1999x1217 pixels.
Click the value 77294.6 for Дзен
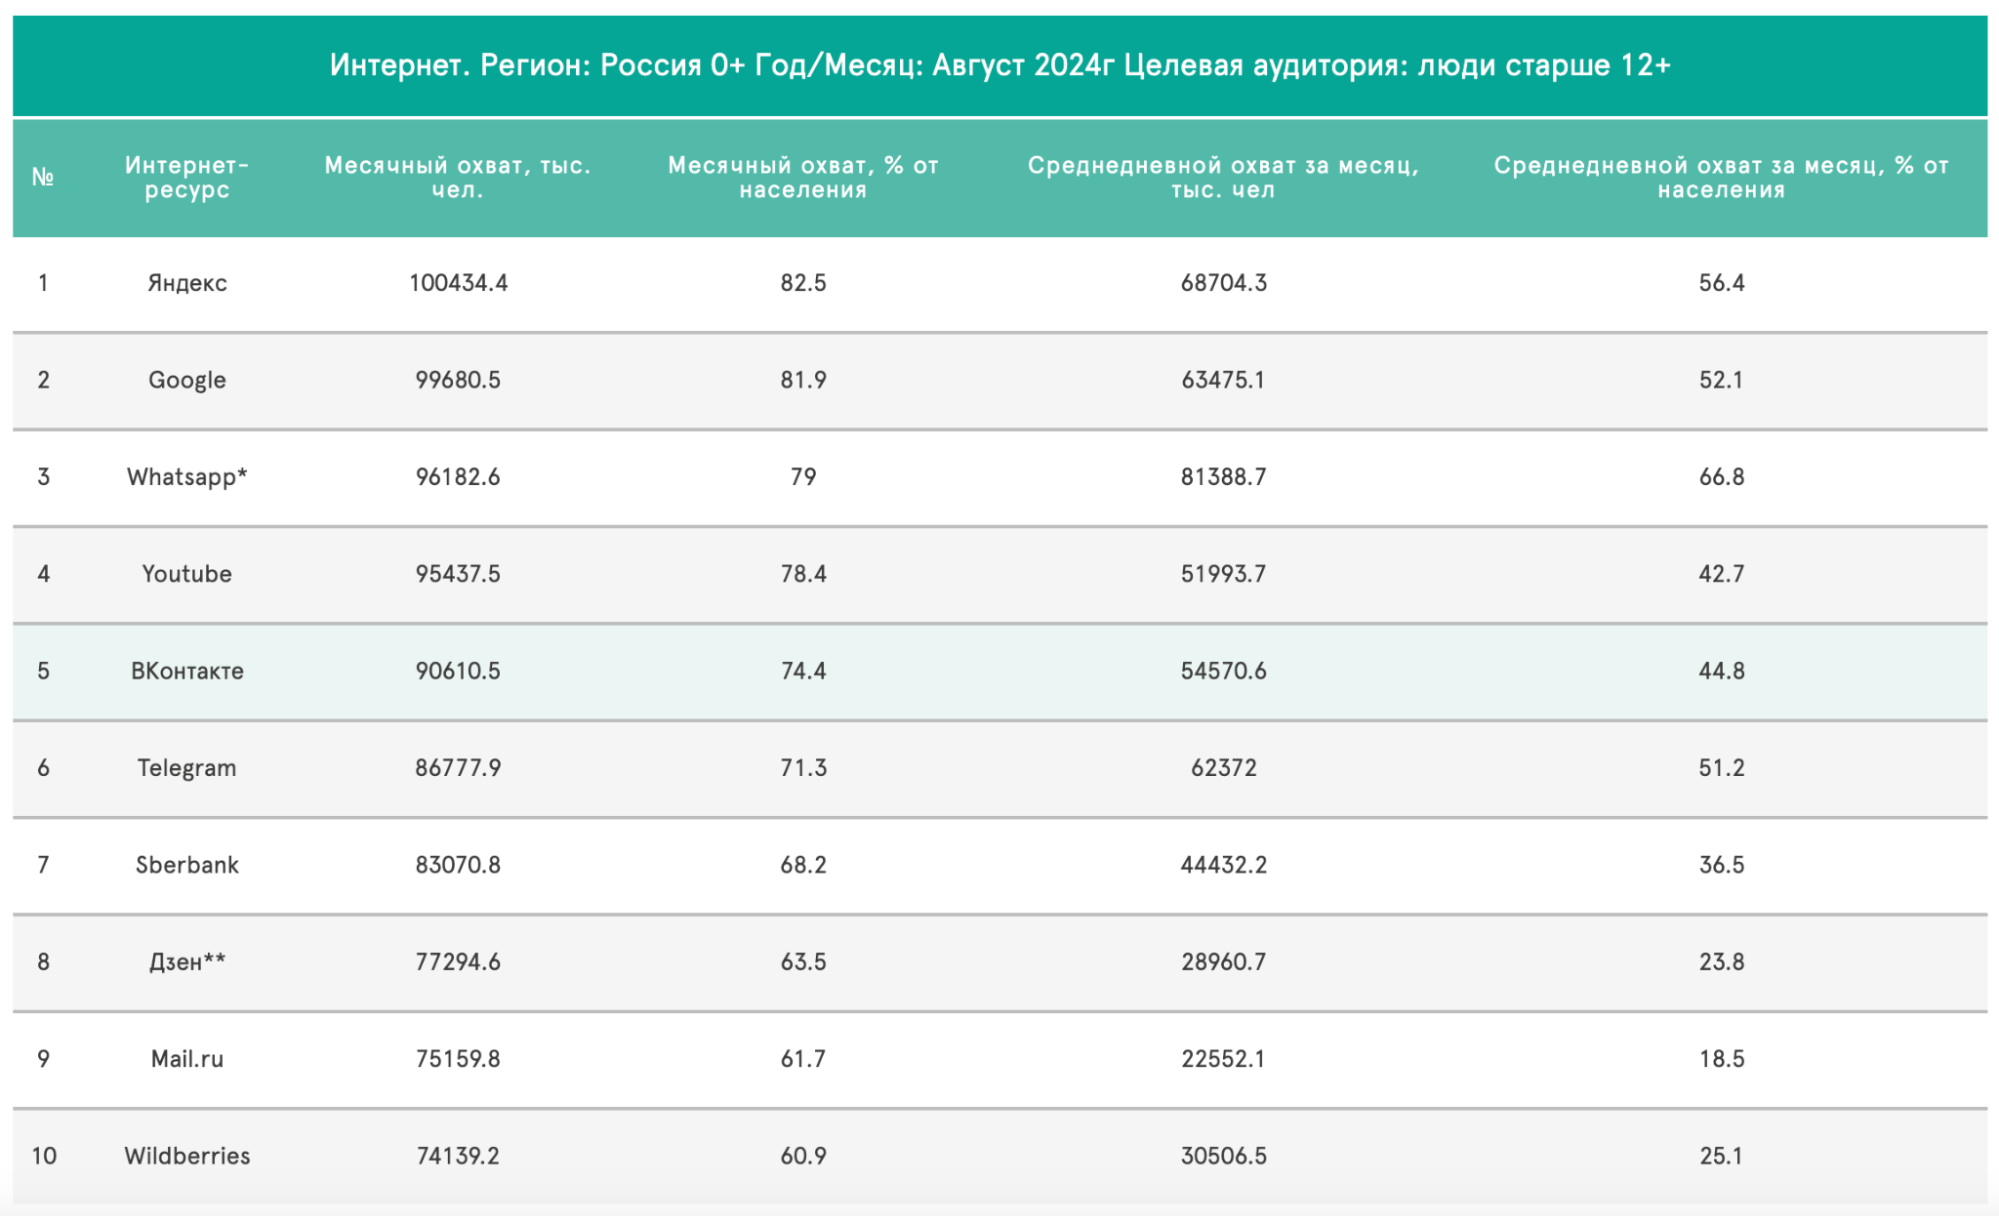(458, 962)
